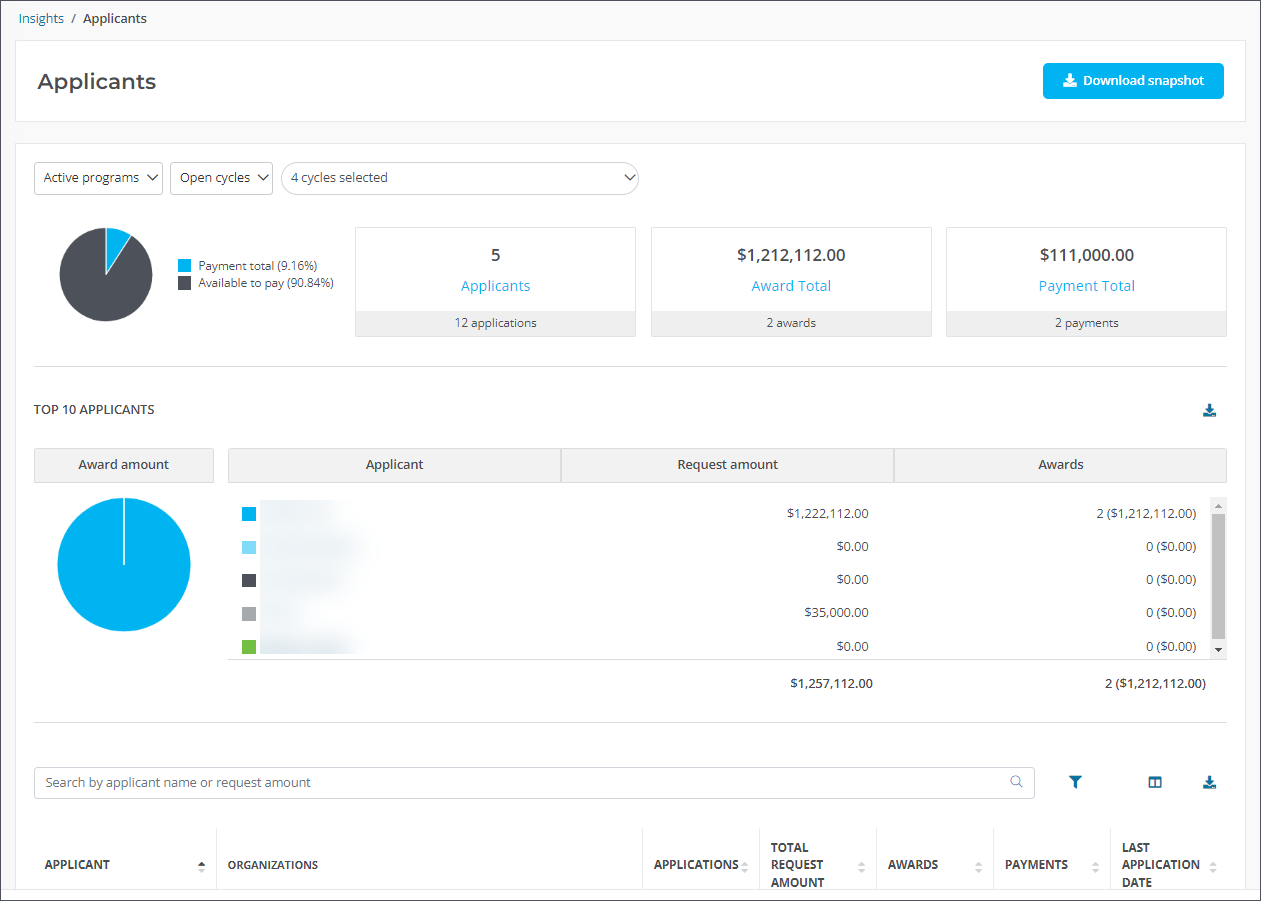This screenshot has width=1261, height=901.
Task: Open the Award Total link
Action: (x=791, y=286)
